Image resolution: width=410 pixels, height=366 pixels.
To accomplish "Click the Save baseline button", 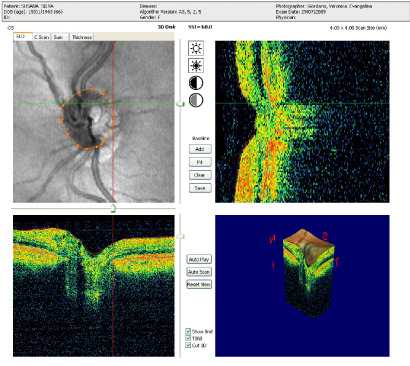I will pos(200,188).
